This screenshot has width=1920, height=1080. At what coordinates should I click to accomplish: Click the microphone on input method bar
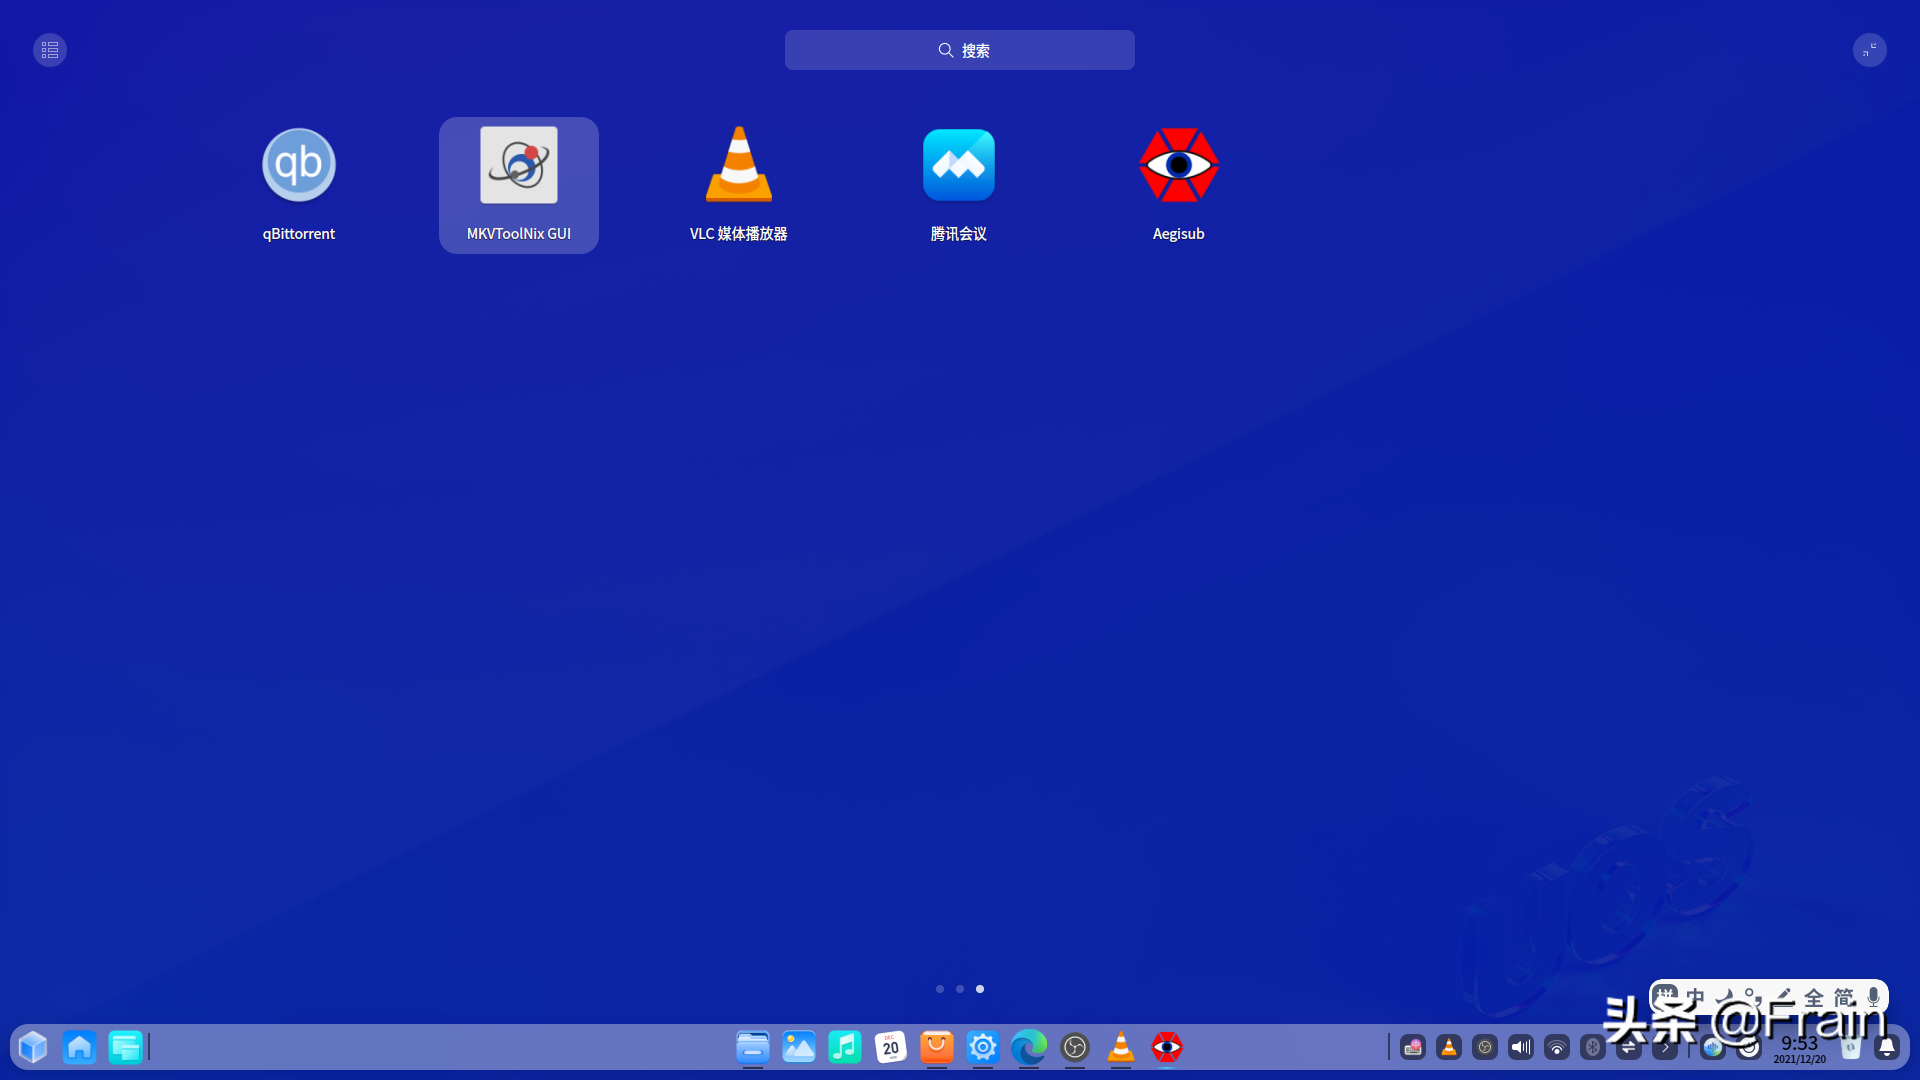tap(1873, 997)
